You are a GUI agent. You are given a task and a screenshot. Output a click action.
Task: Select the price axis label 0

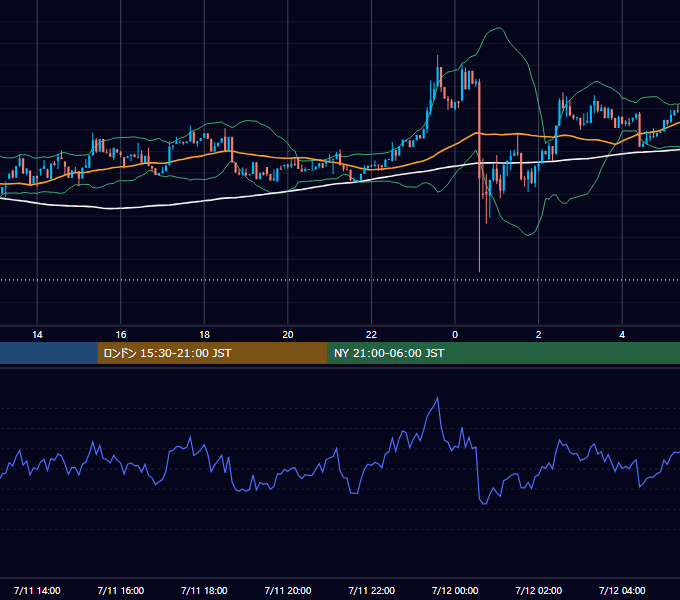coord(455,335)
